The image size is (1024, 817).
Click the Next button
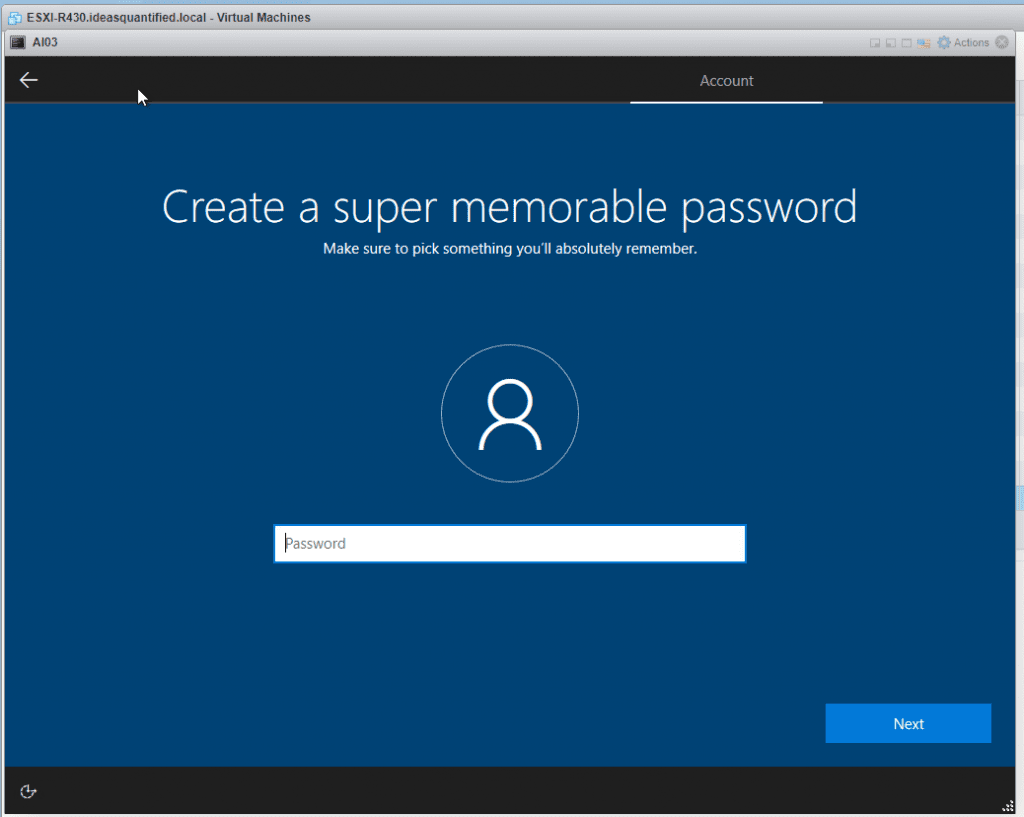pos(908,723)
